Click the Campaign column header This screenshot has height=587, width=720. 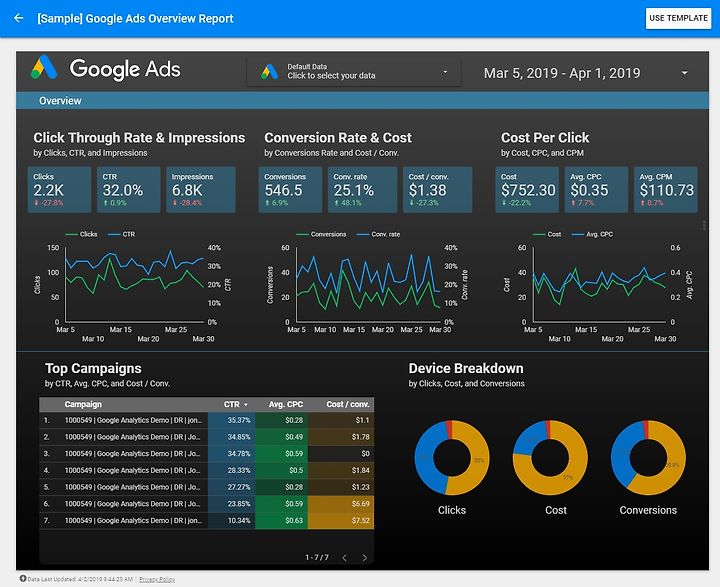[83, 404]
